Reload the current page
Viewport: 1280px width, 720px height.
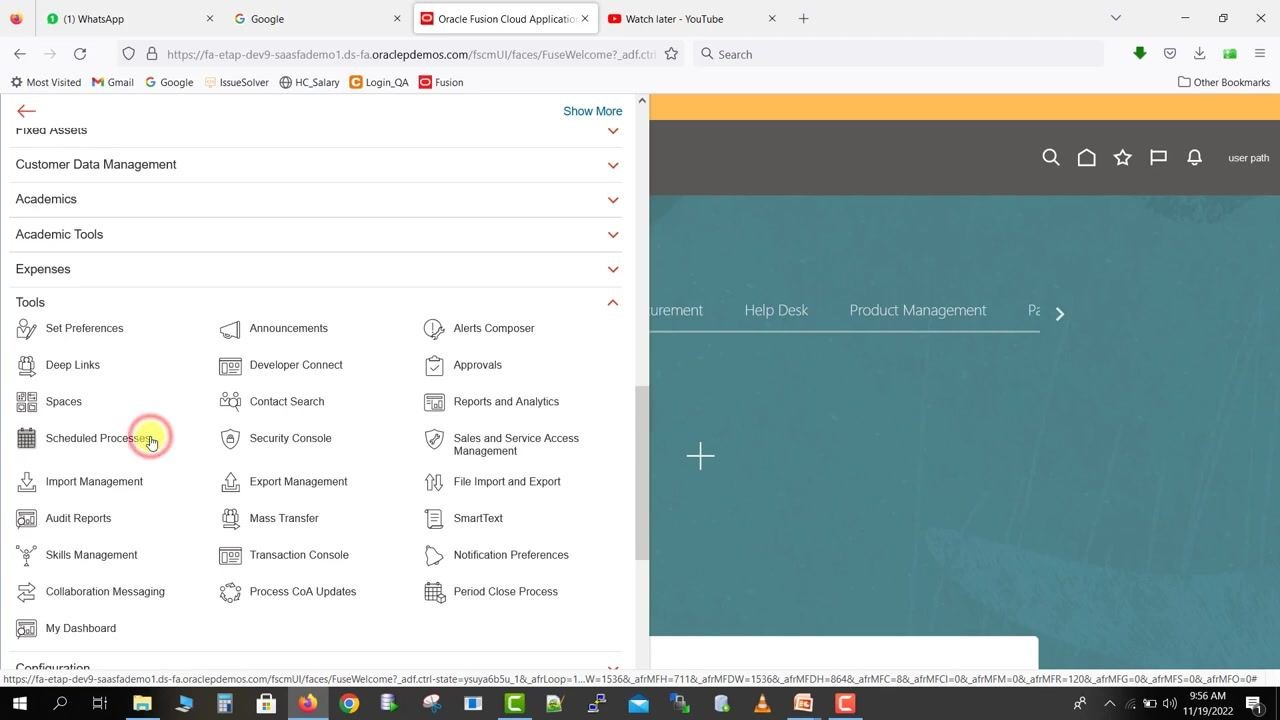coord(80,54)
